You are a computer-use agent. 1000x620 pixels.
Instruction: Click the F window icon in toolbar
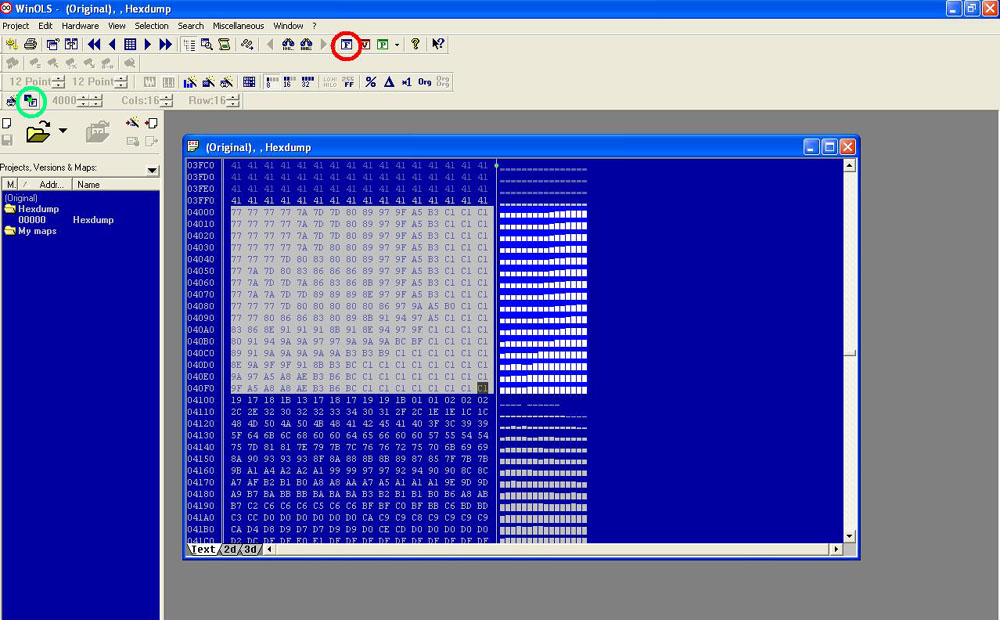click(x=346, y=44)
